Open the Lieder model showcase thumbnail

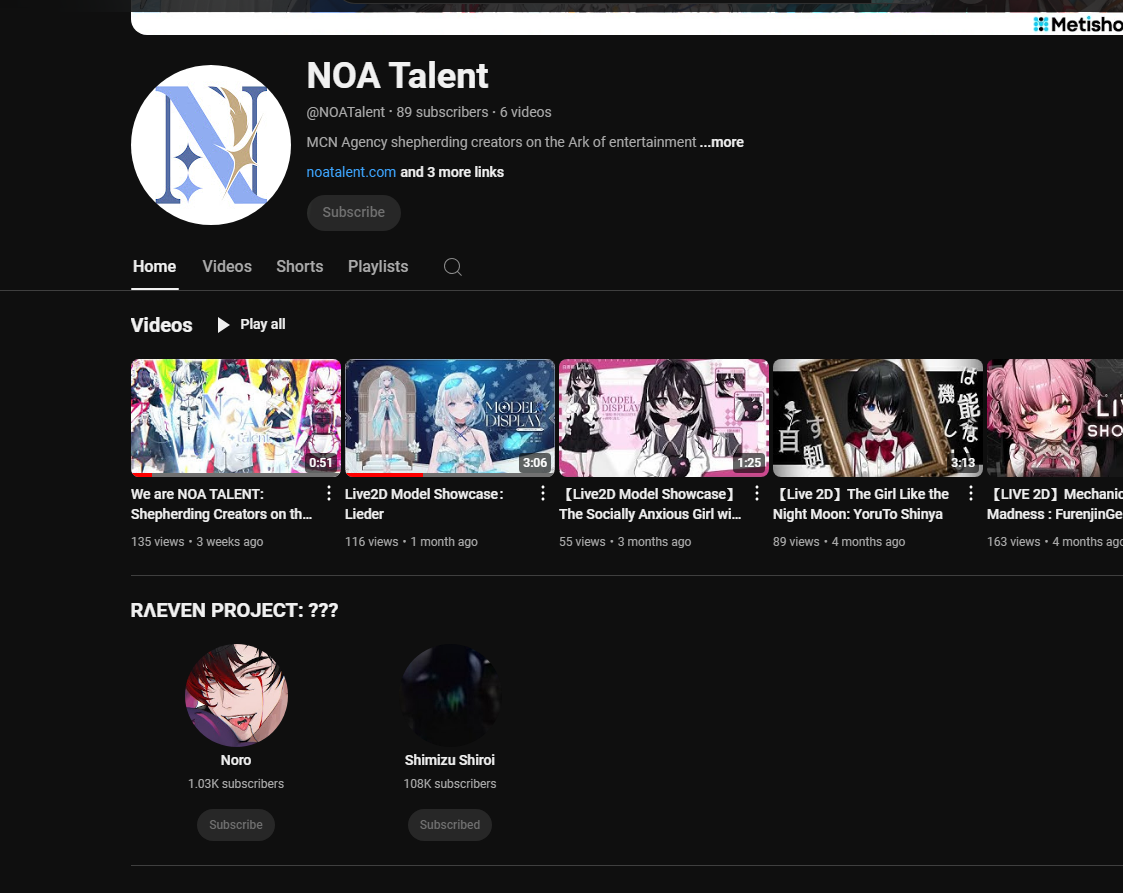(x=450, y=417)
